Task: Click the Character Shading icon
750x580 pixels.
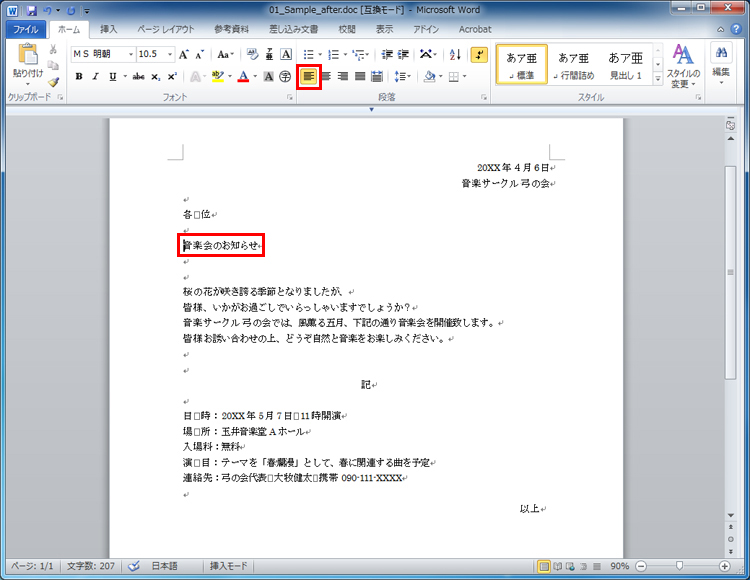Action: tap(269, 77)
